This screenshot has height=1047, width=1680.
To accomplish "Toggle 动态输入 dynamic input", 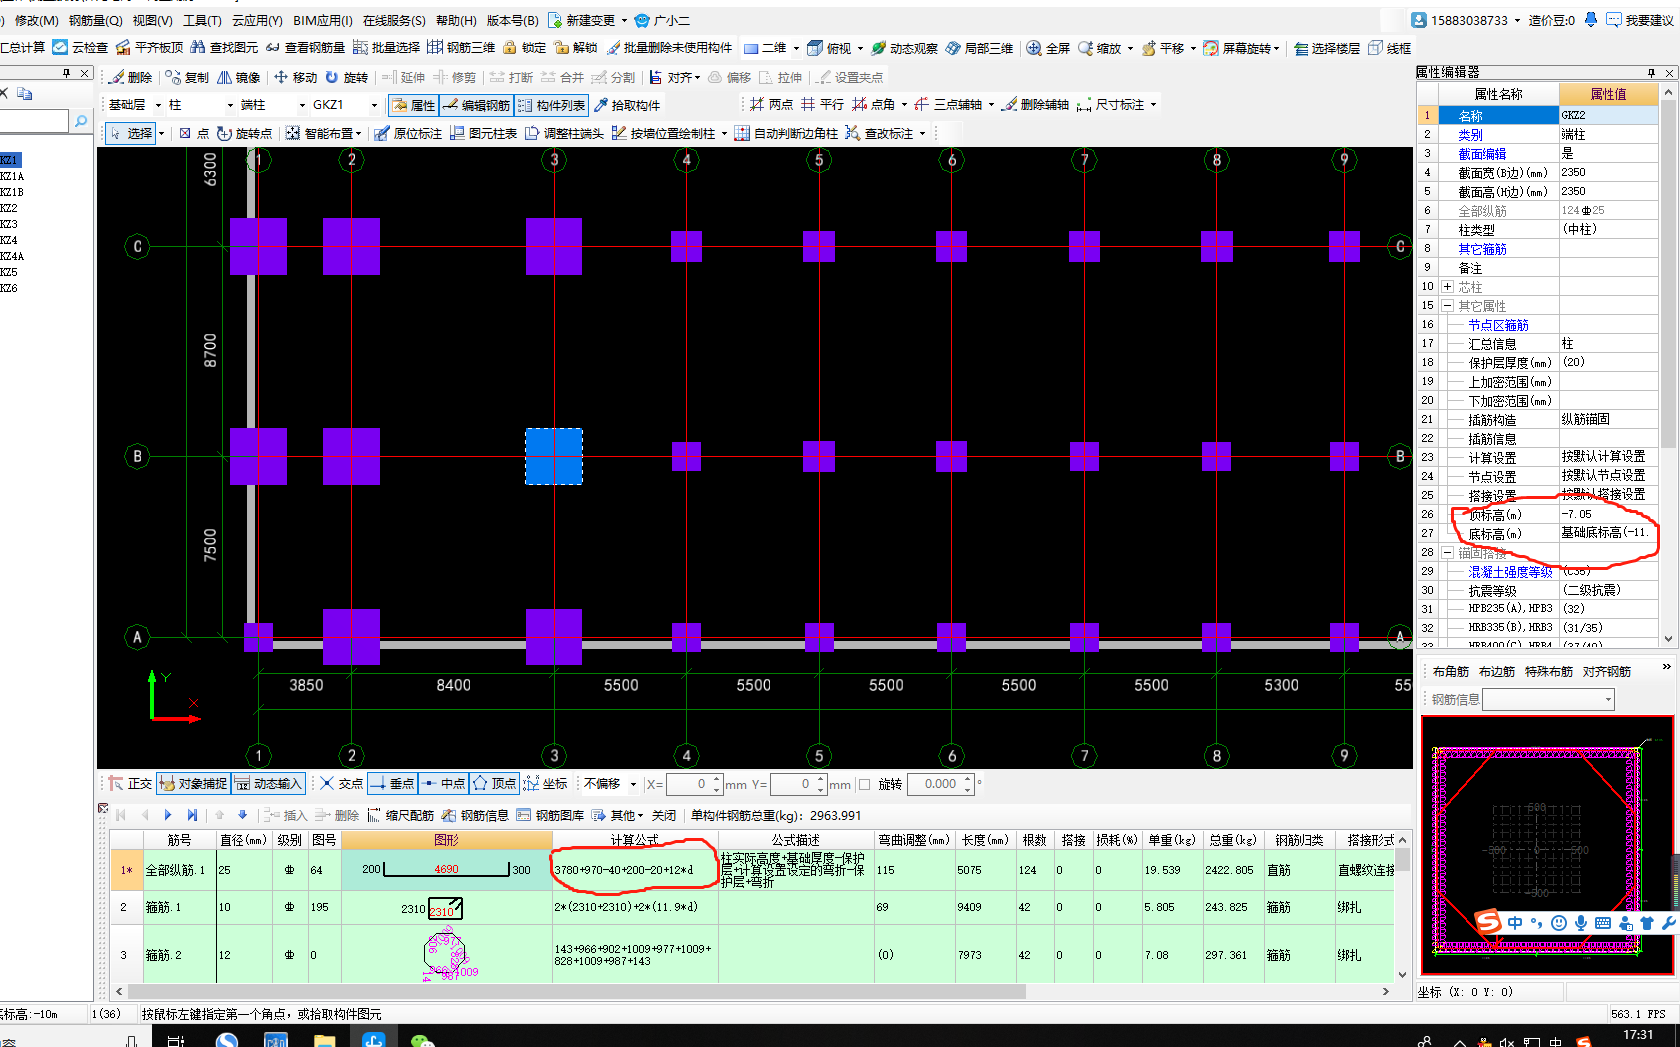I will (268, 783).
